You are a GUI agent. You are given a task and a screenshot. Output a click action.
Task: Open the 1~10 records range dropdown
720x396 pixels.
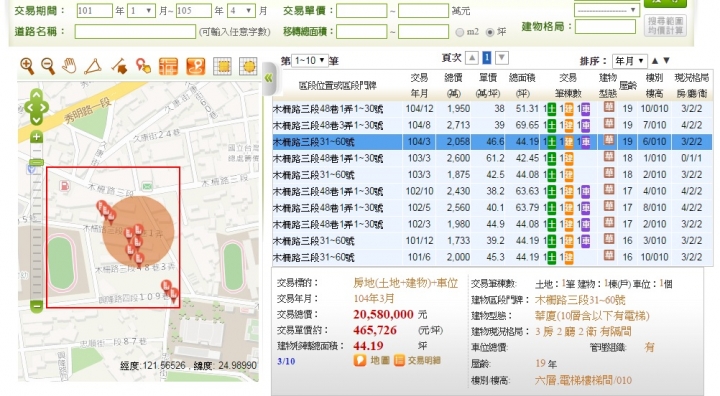[x=309, y=61]
